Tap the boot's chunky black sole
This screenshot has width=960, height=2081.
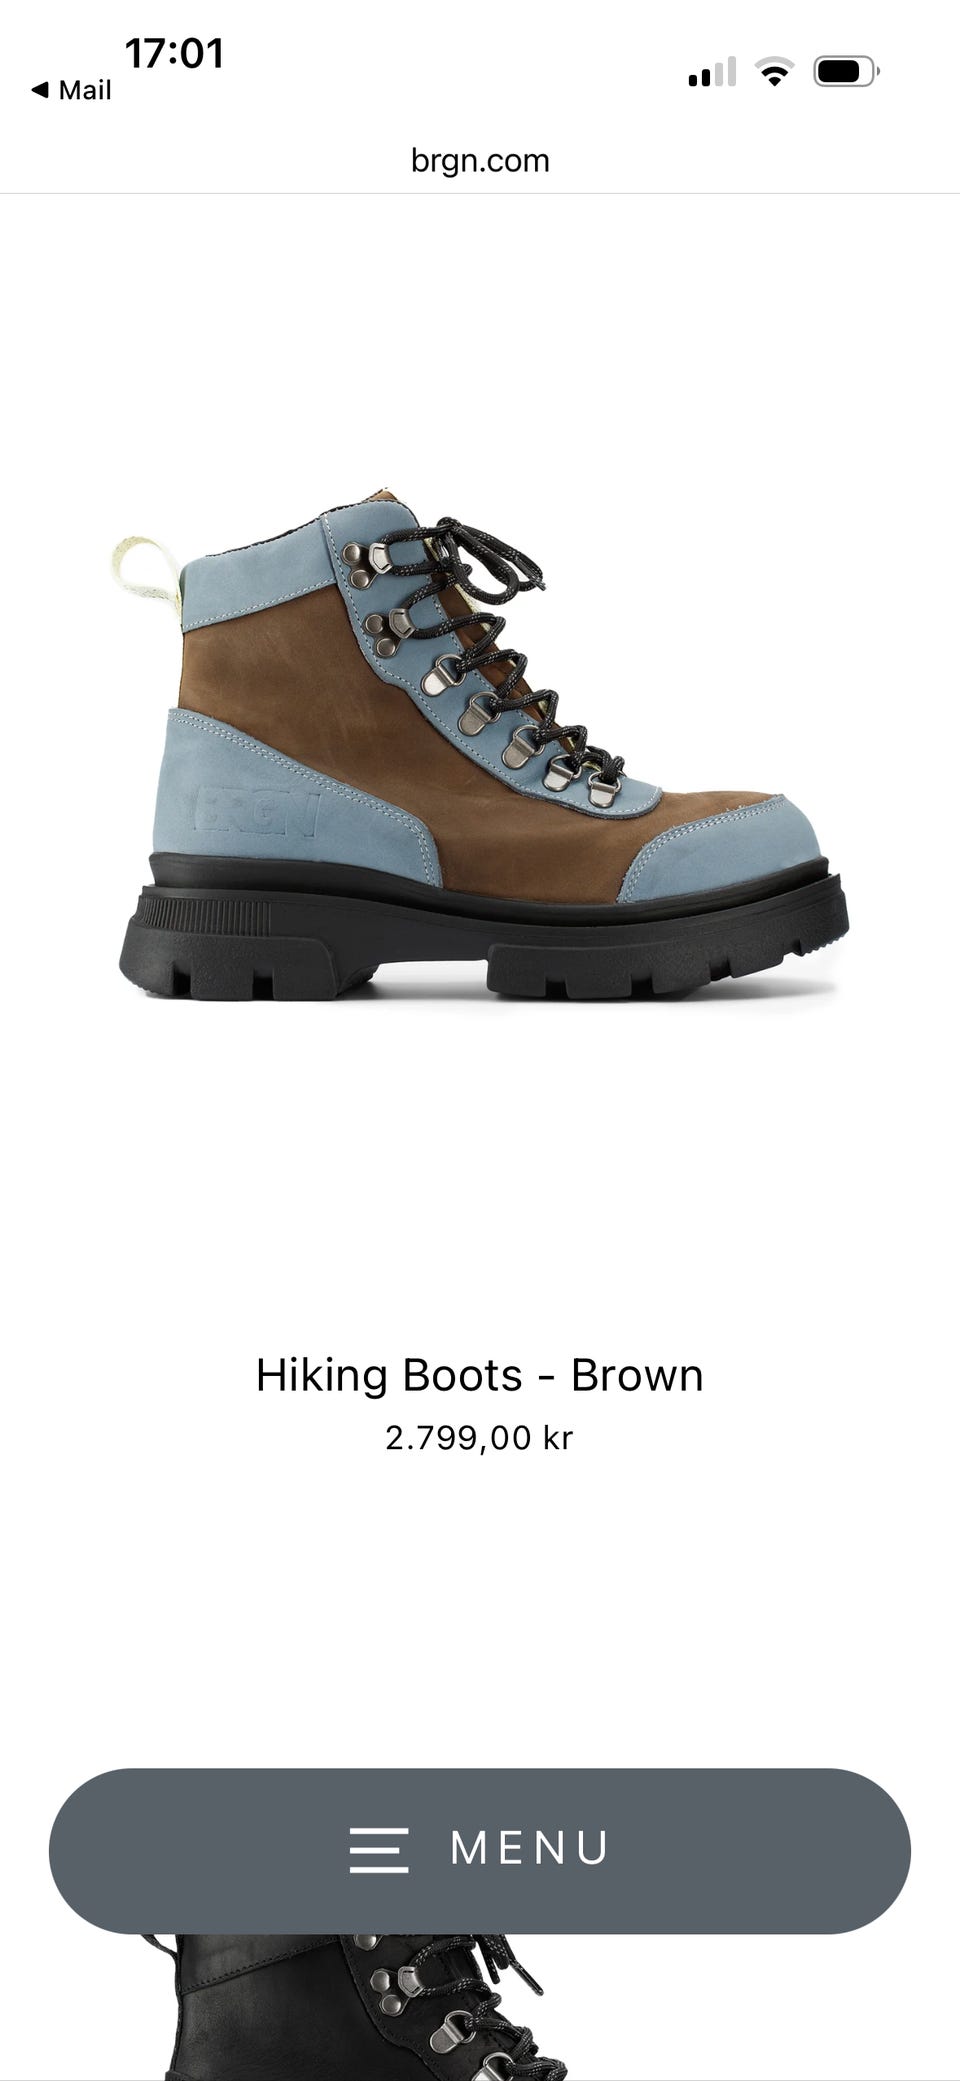tap(483, 930)
